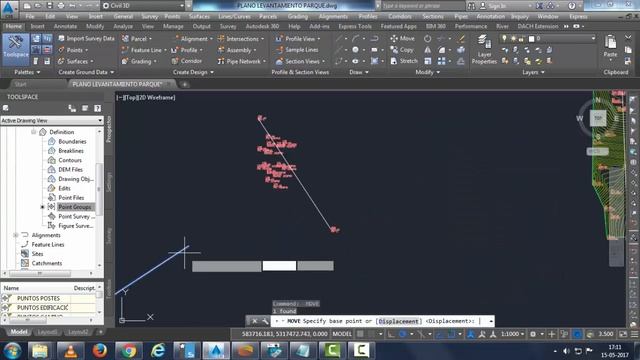Click the Rotate tool icon
Image resolution: width=640 pixels, height=360 pixels.
[427, 38]
